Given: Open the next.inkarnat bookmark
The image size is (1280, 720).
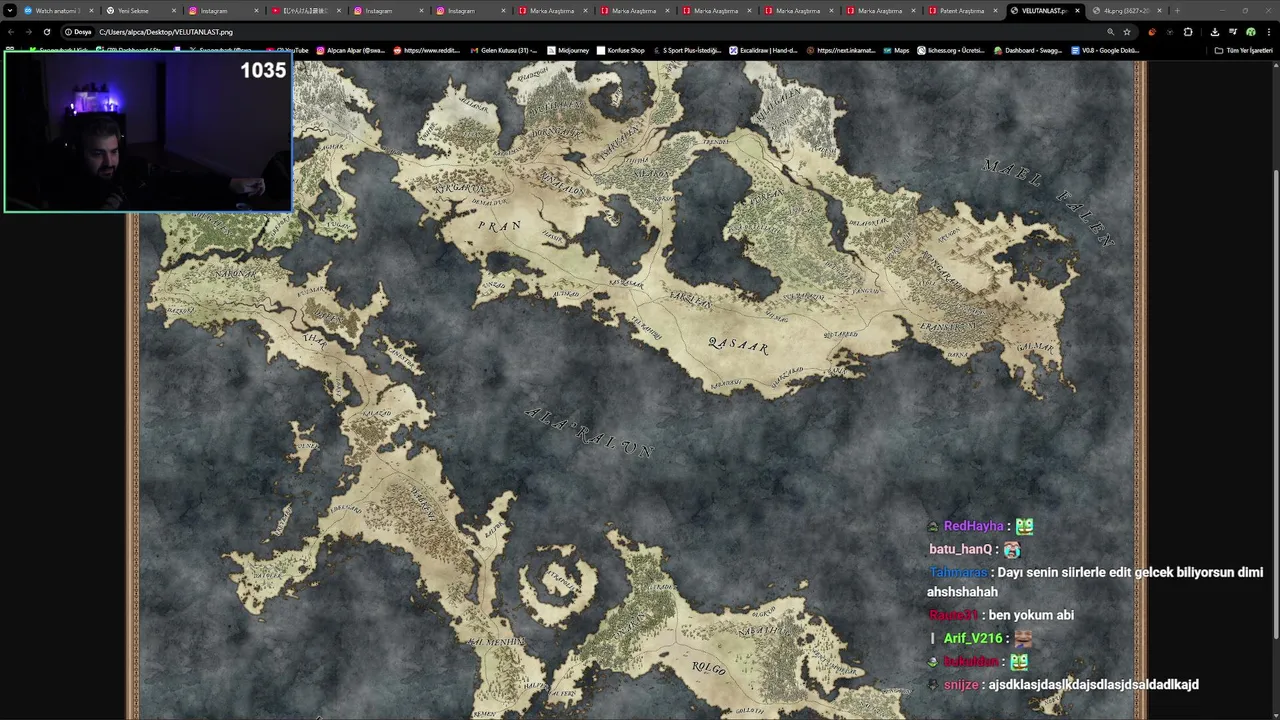Looking at the screenshot, I should point(840,50).
